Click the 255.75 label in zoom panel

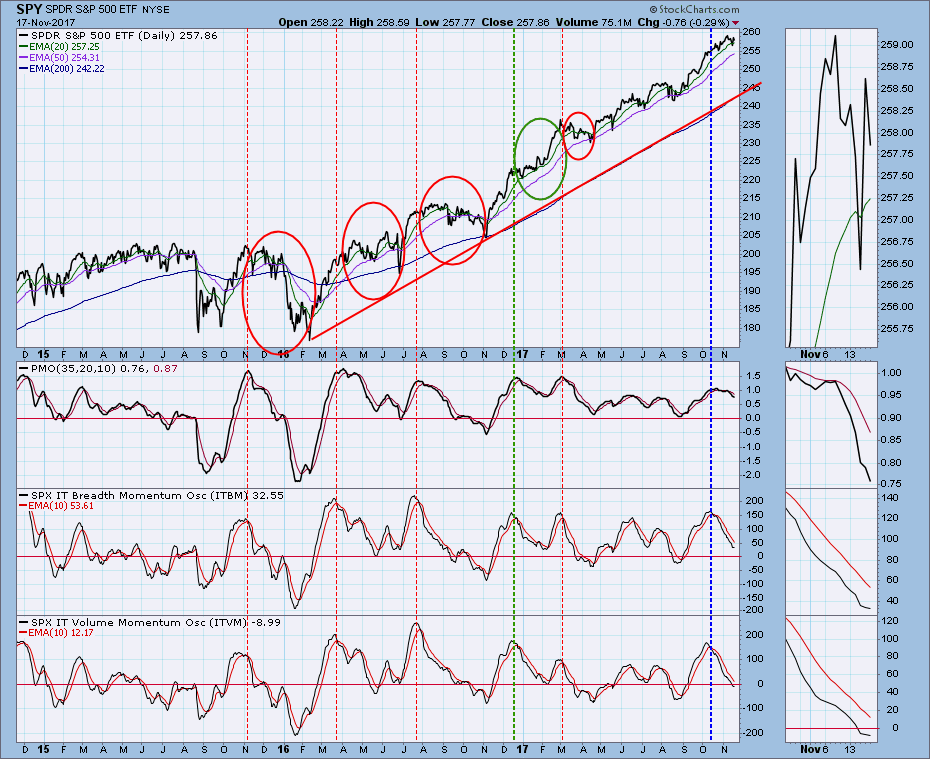pos(897,328)
